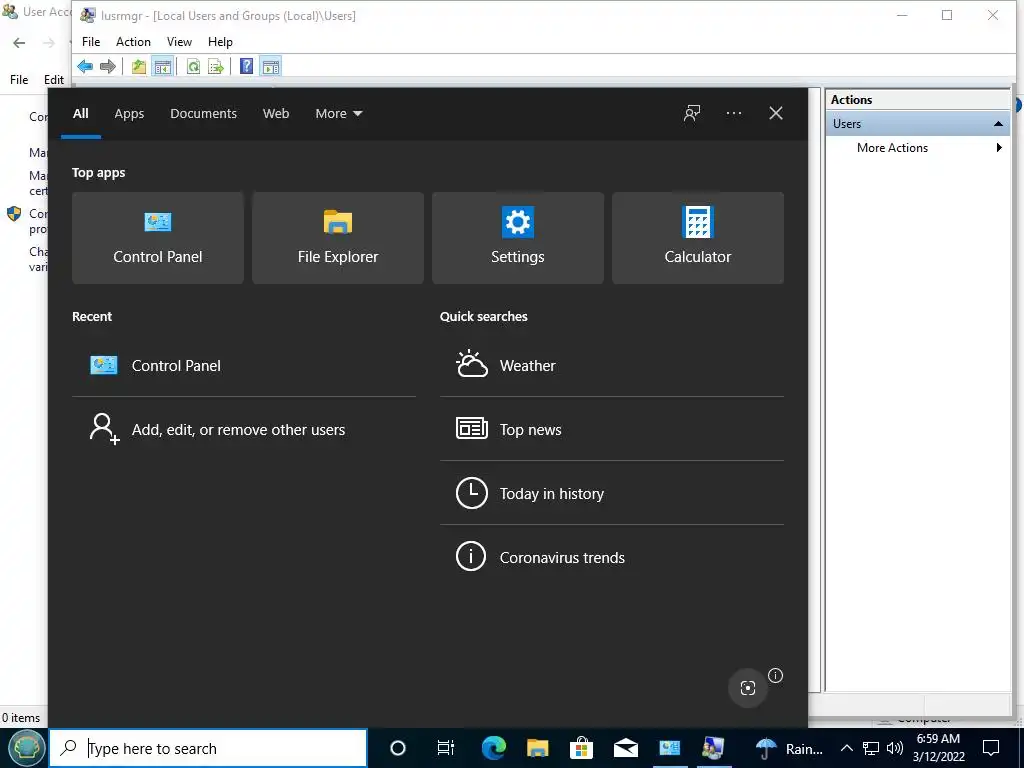Open the three-dot options in search panel
The width and height of the screenshot is (1024, 768).
(733, 113)
